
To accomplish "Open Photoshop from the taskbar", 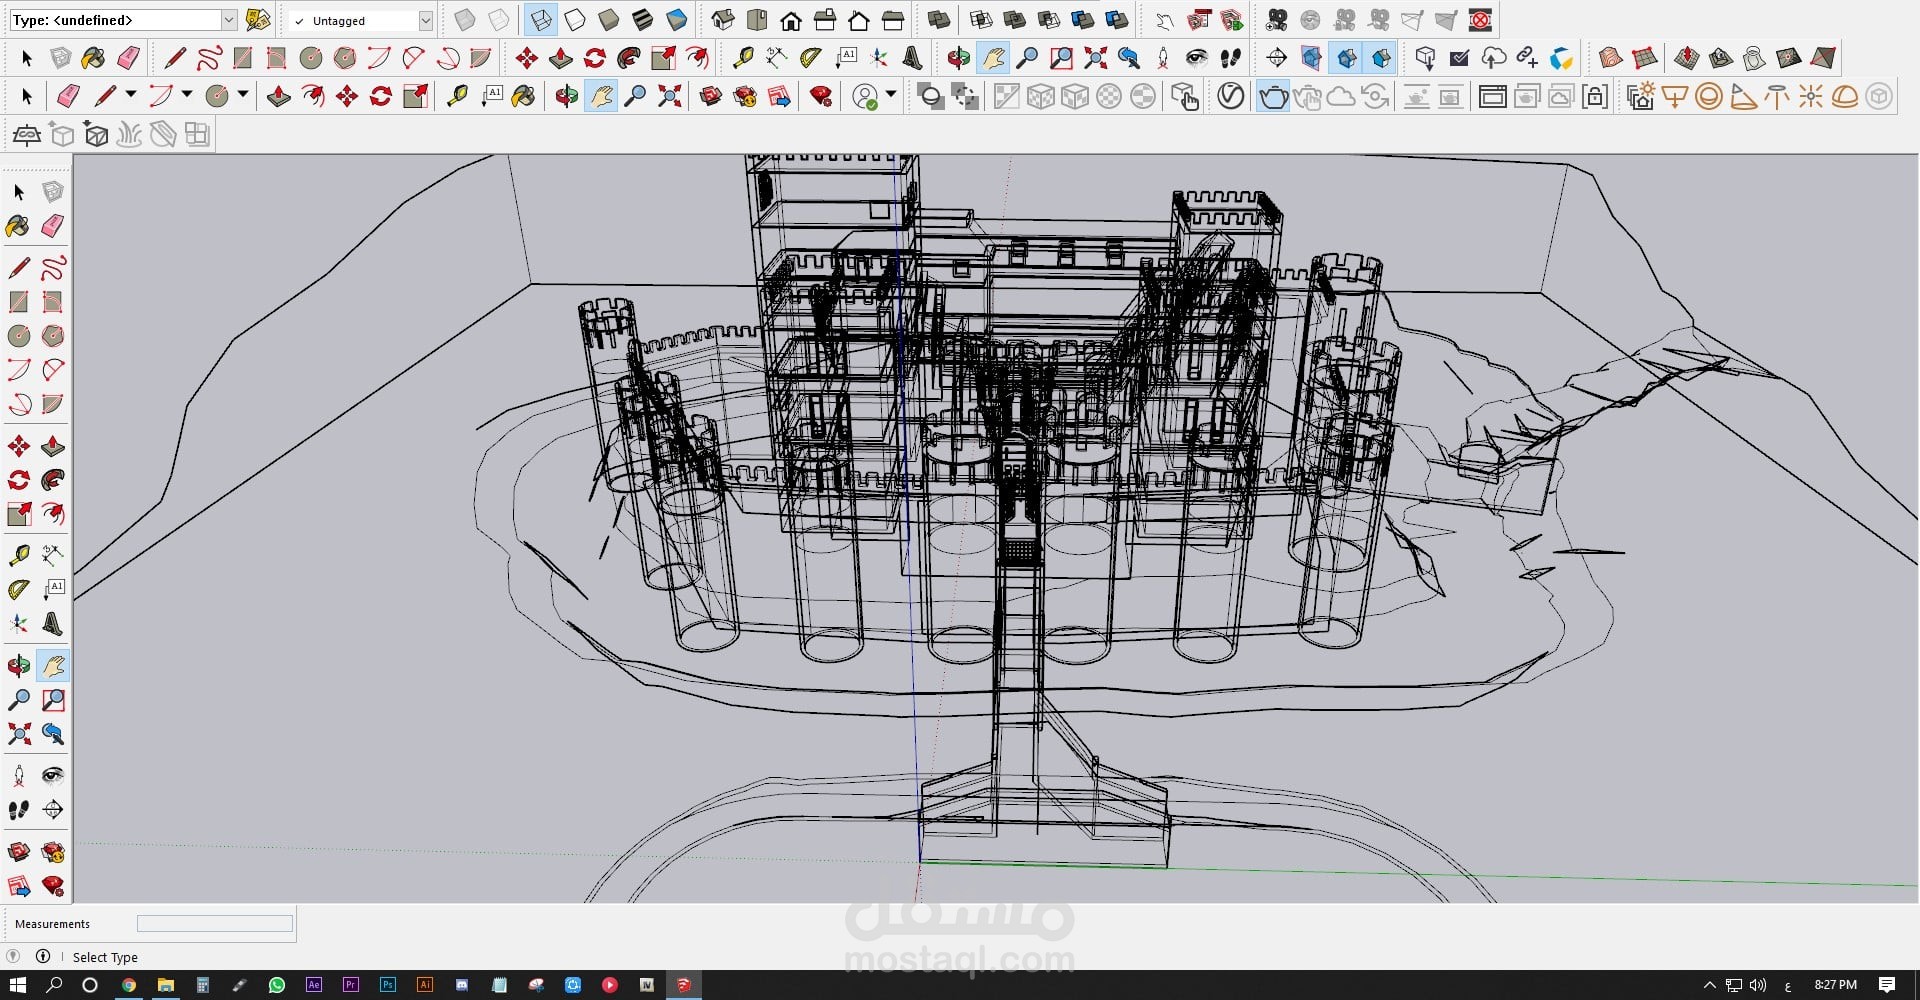I will coord(387,985).
